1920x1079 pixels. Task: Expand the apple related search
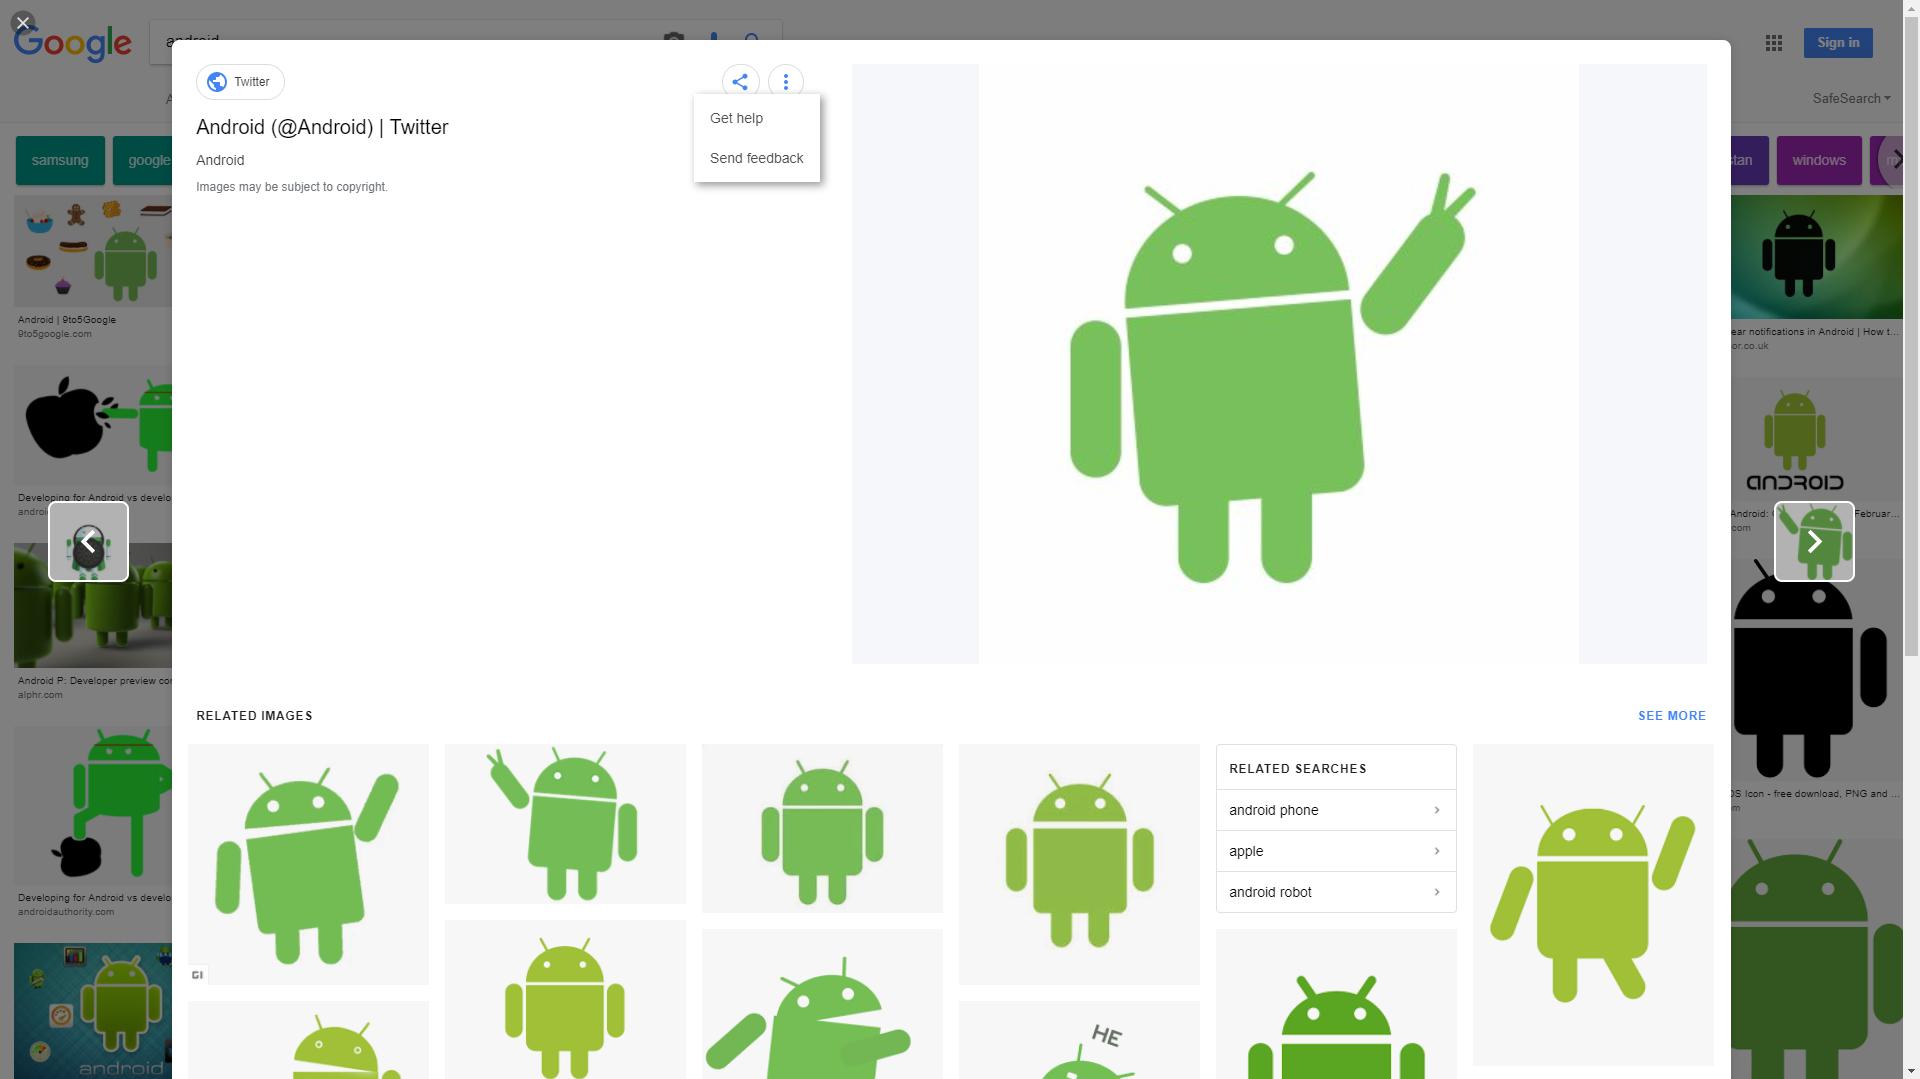(x=1335, y=851)
